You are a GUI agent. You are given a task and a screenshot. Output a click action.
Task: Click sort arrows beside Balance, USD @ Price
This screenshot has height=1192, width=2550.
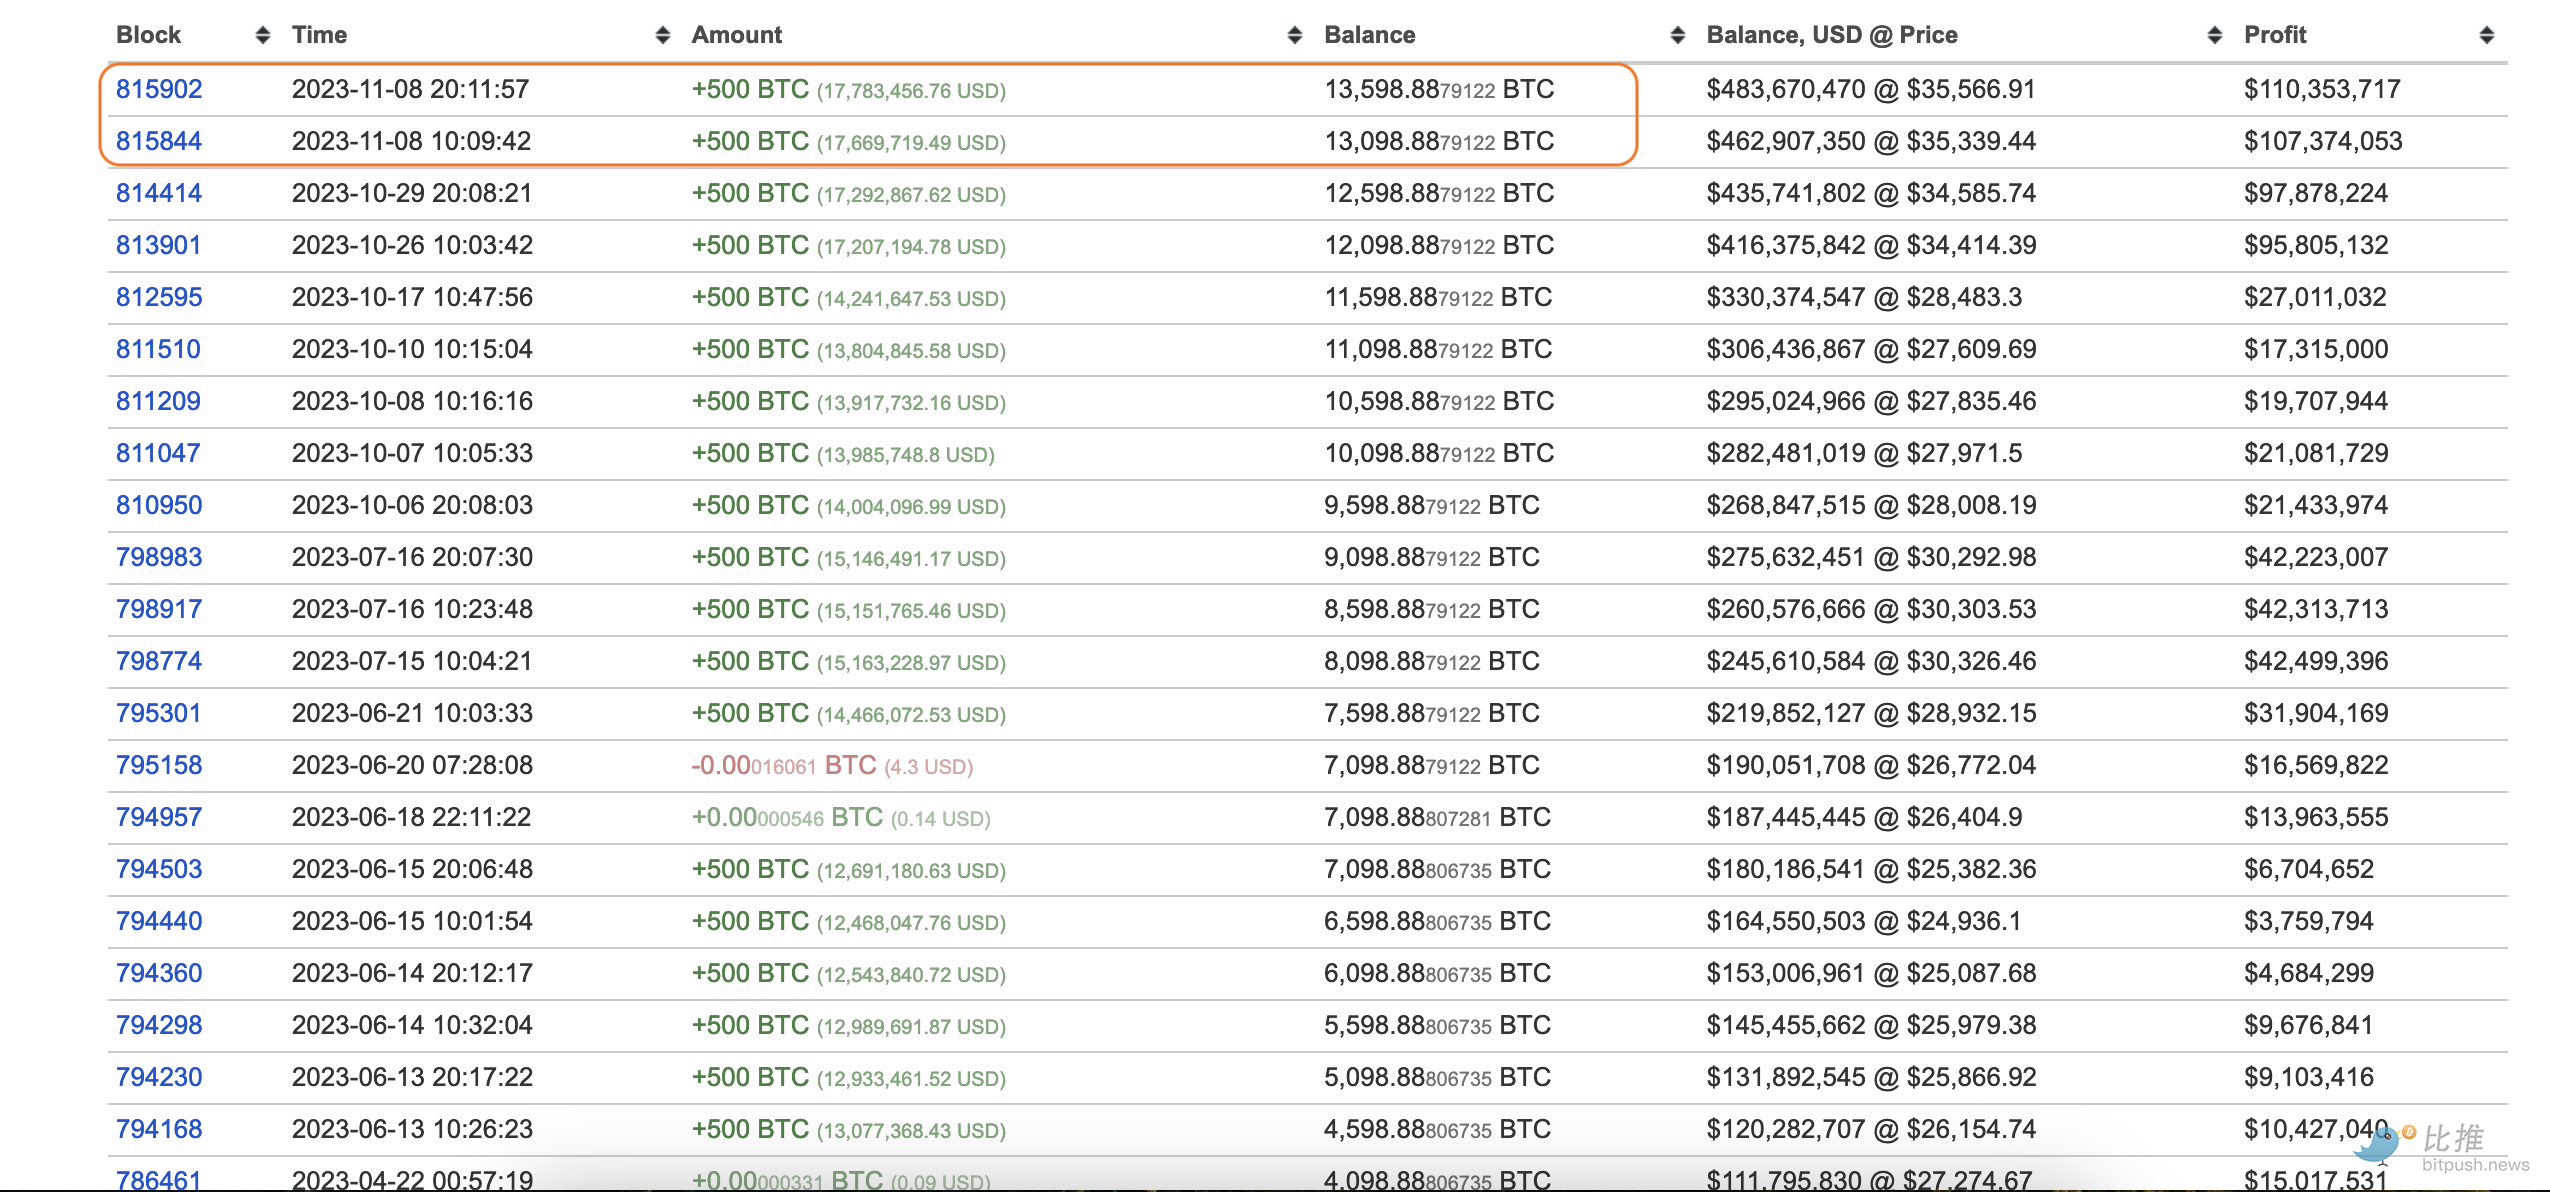[2214, 36]
